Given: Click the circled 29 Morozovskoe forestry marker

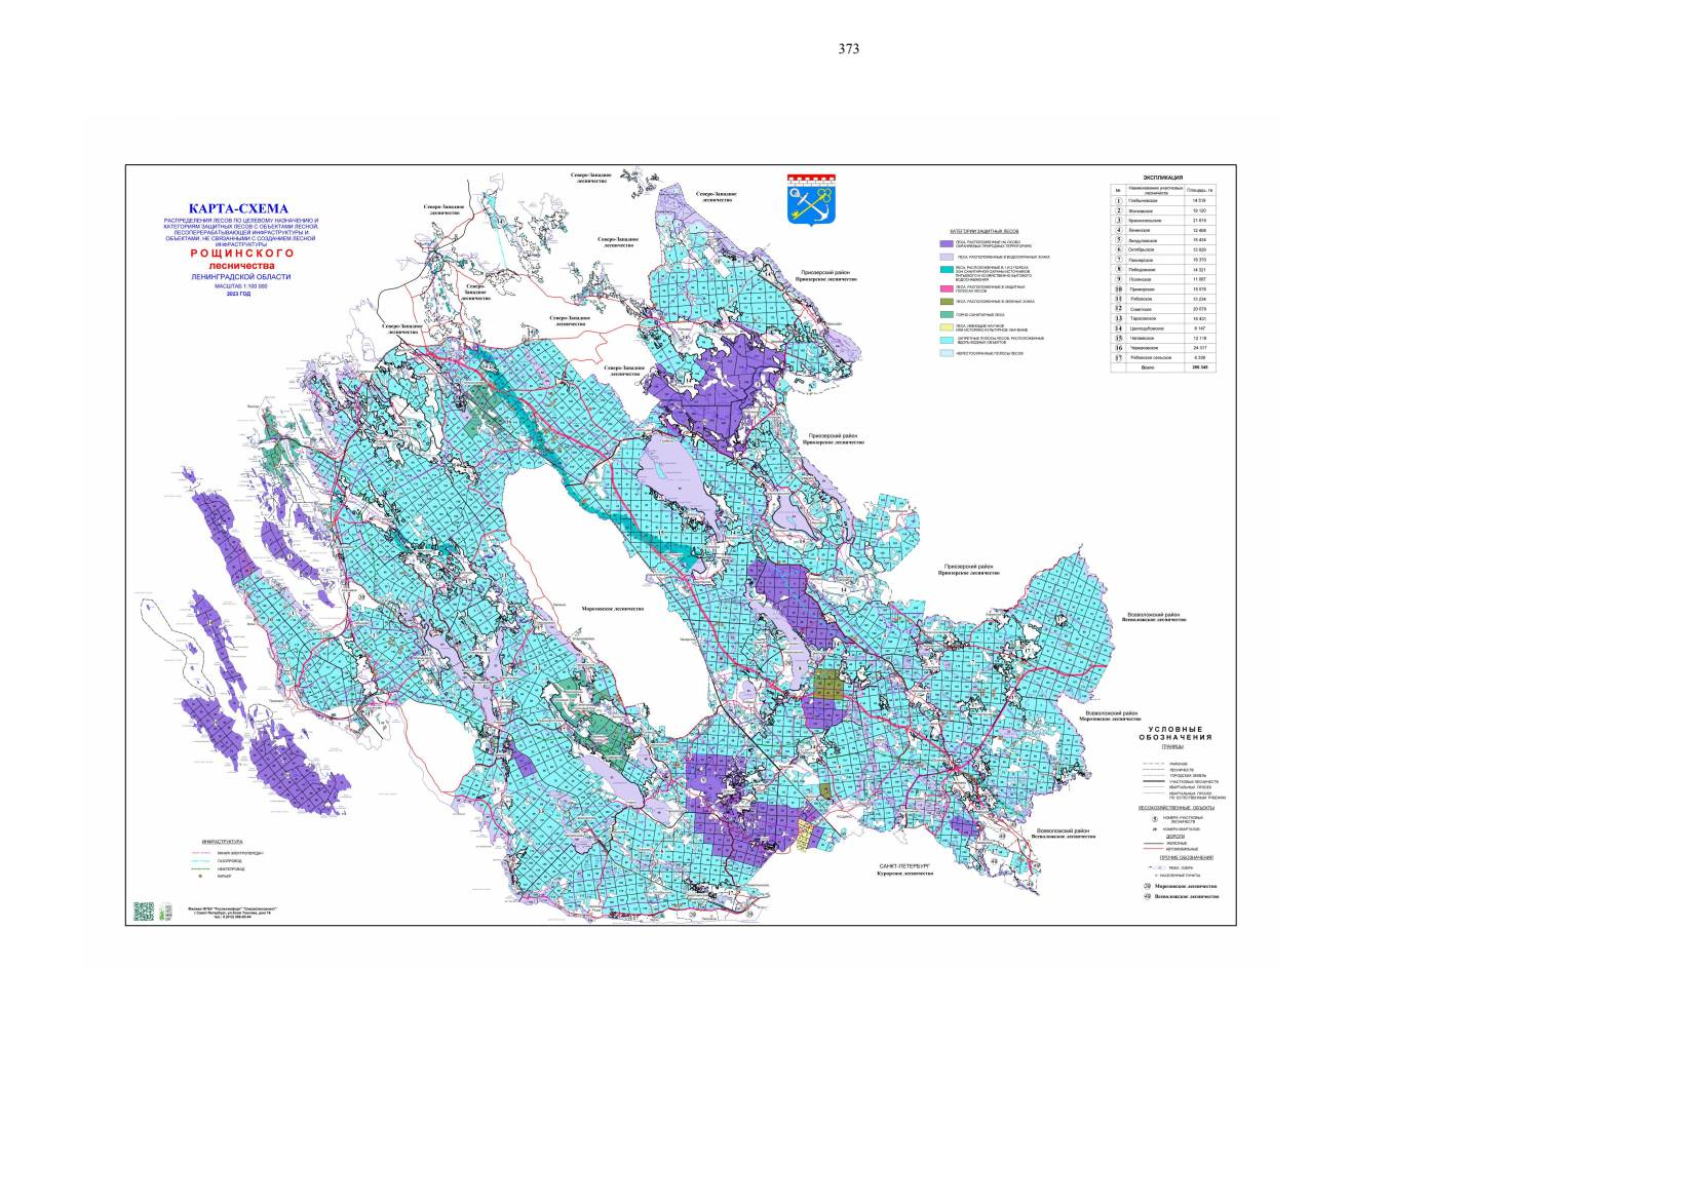Looking at the screenshot, I should click(x=1147, y=886).
